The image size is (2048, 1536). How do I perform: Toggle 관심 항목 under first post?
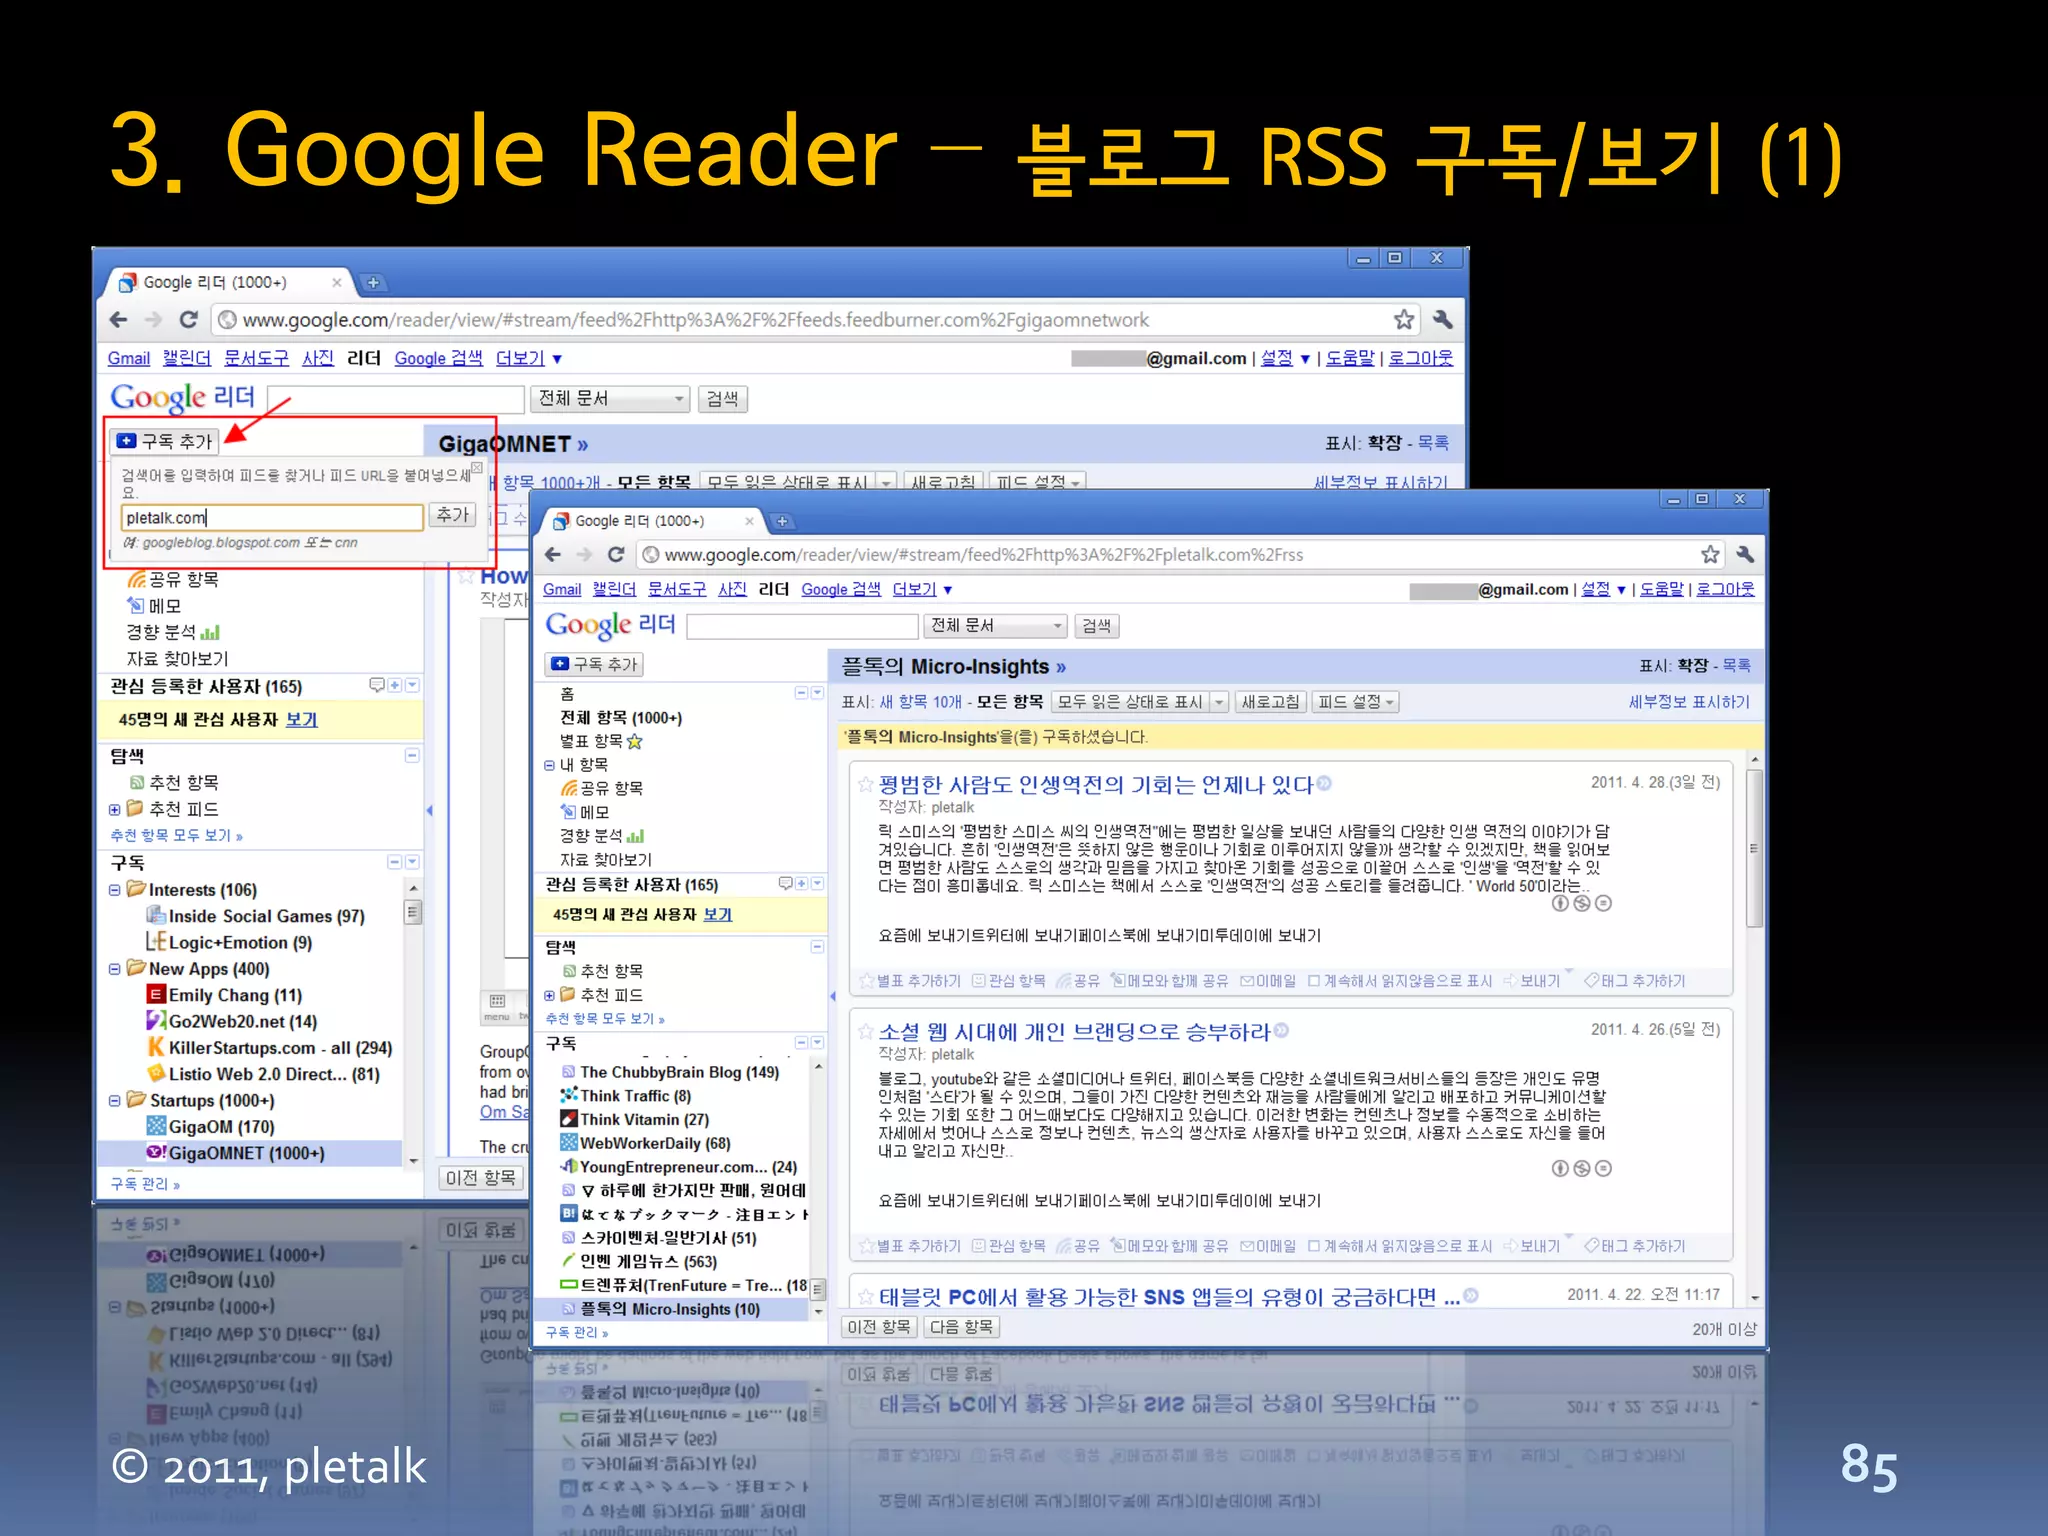1009,981
